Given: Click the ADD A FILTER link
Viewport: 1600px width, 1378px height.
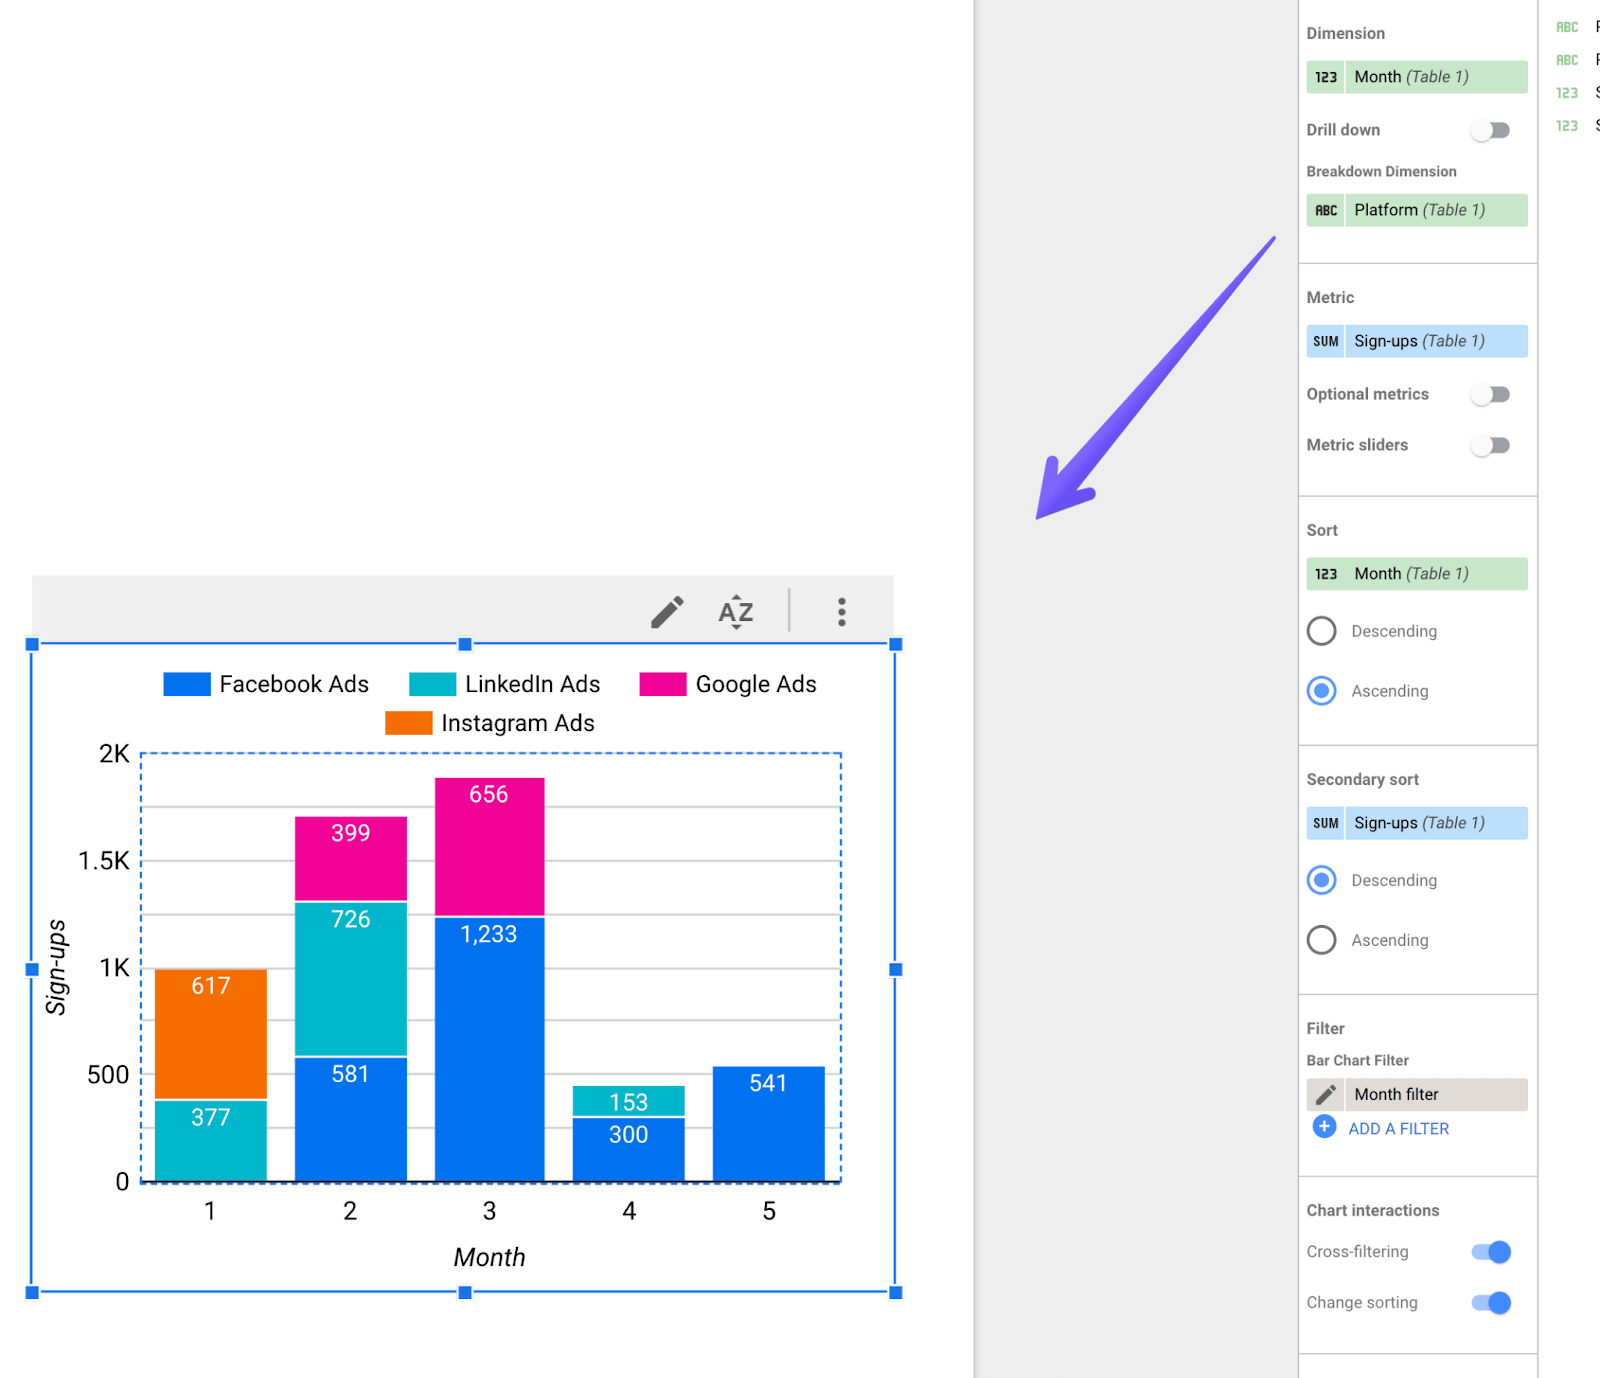Looking at the screenshot, I should click(x=1398, y=1128).
